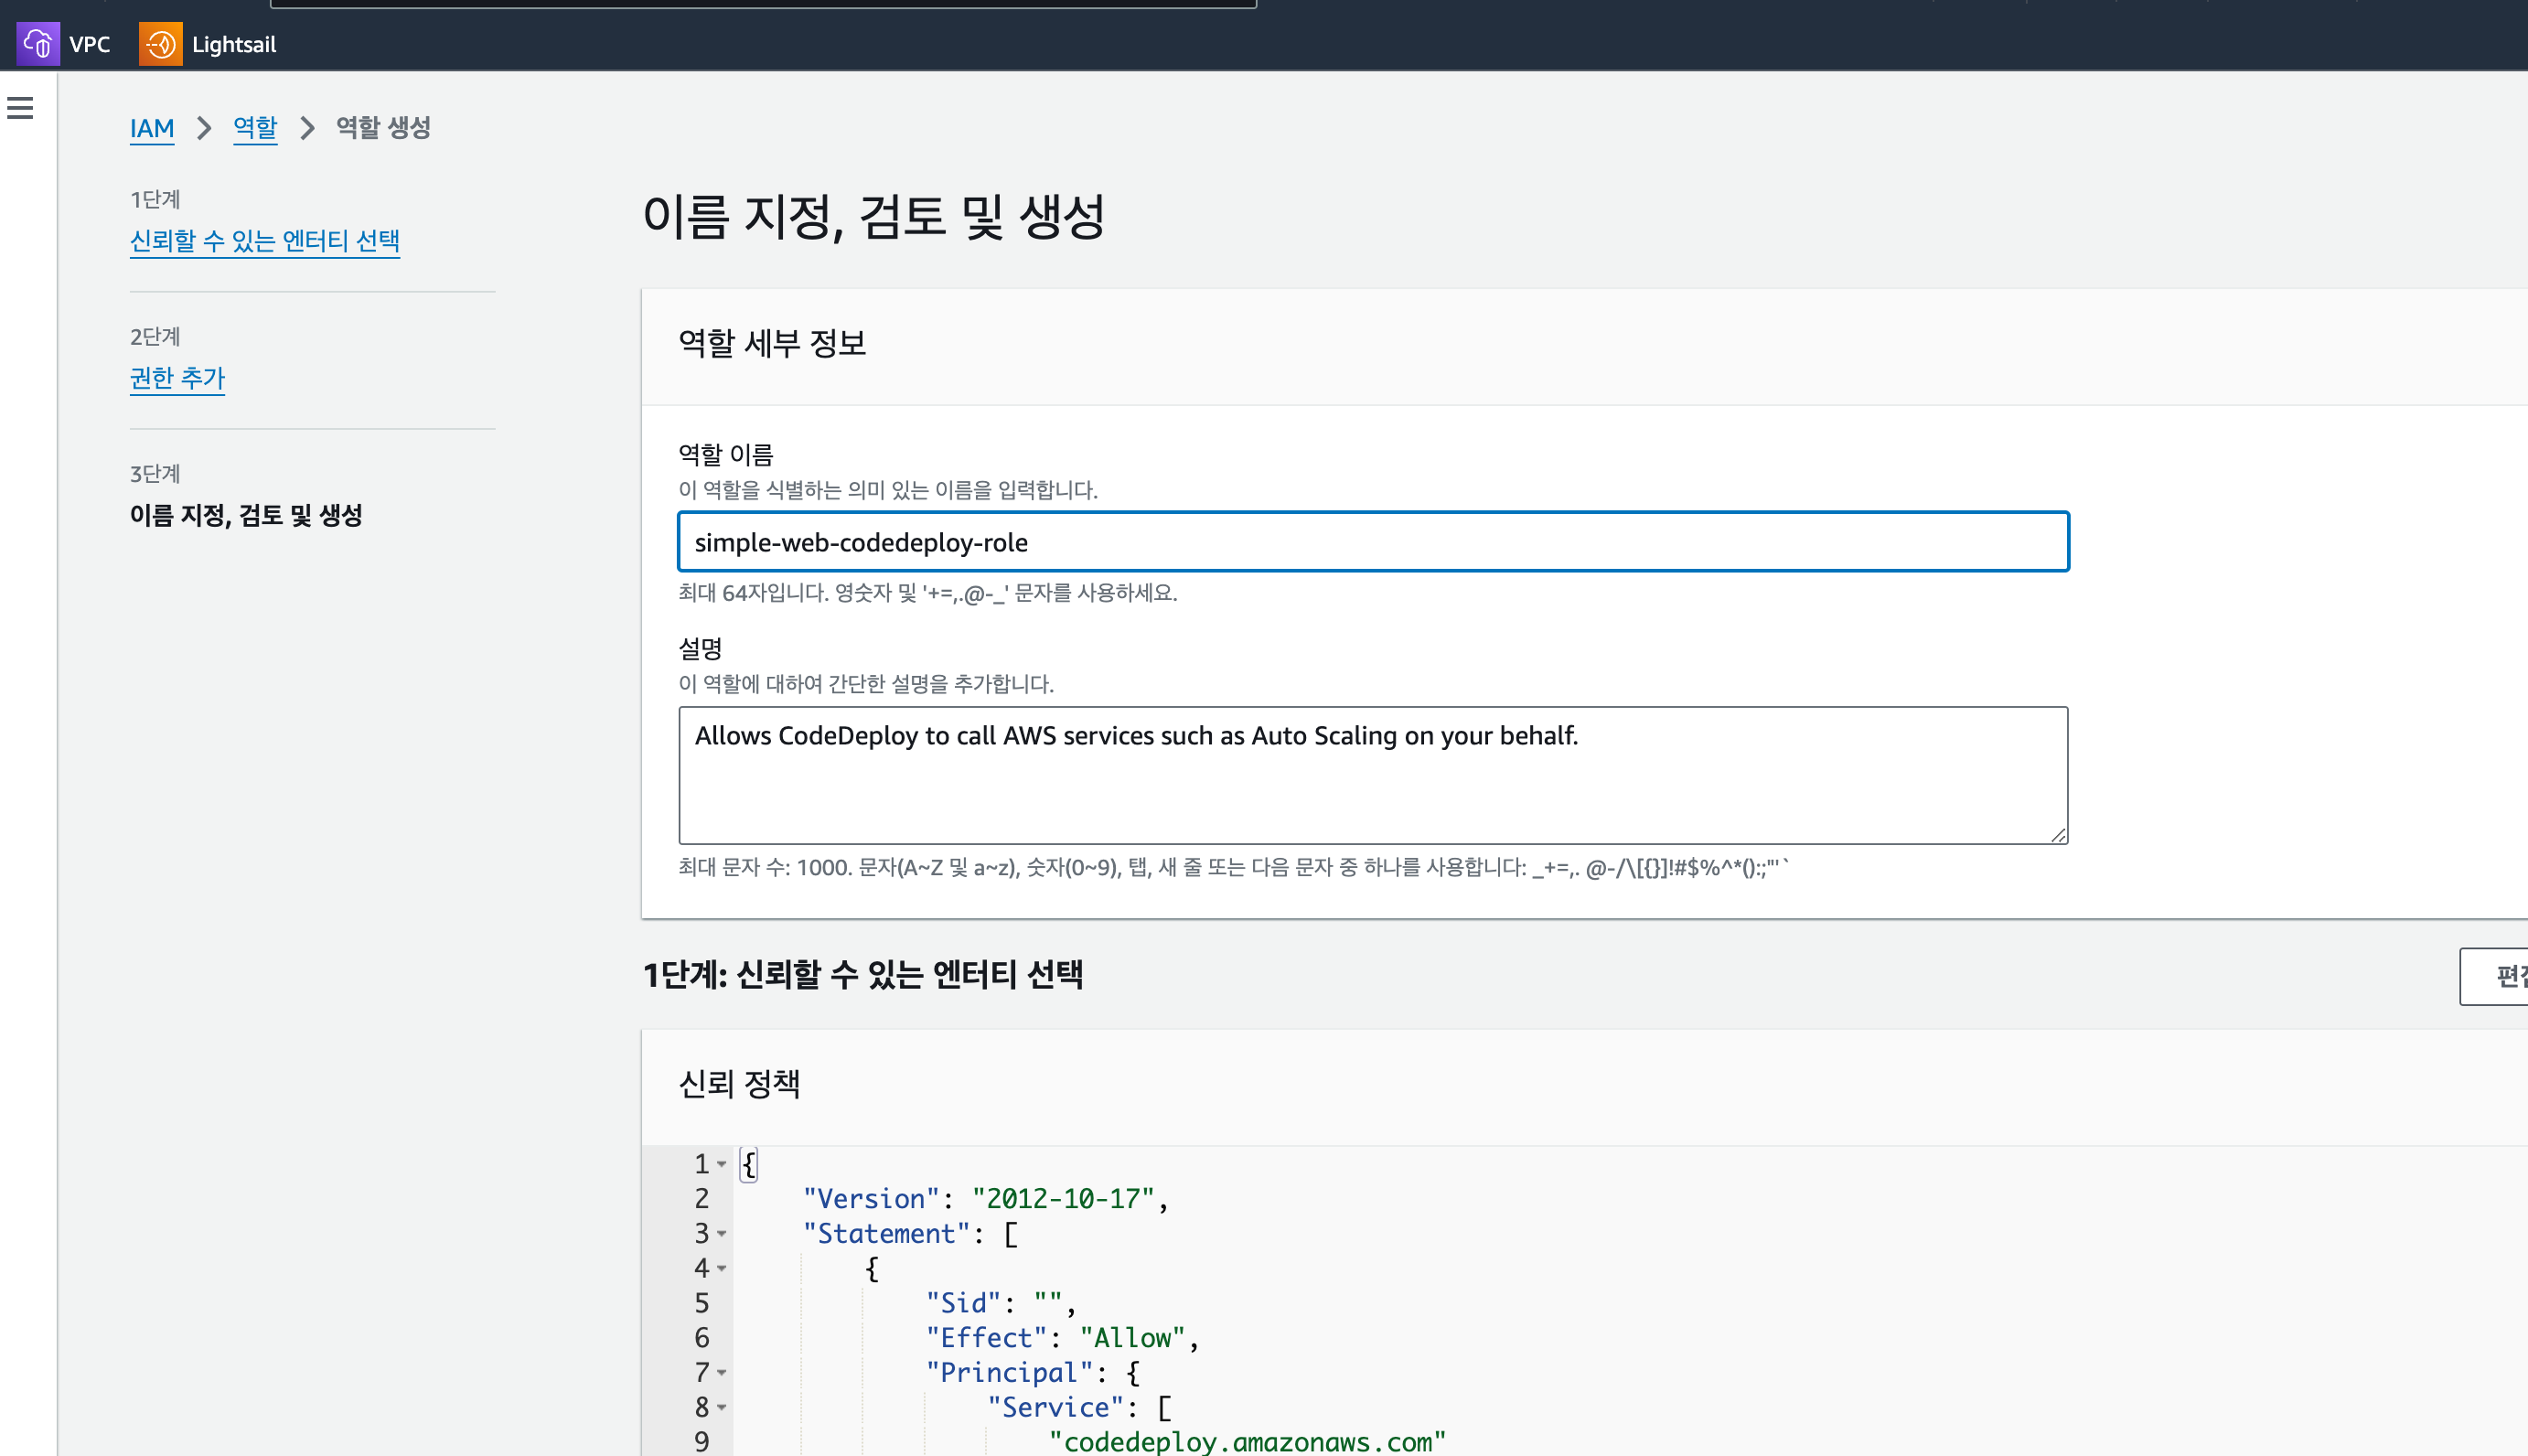Go back to step 2 권한 추가
The height and width of the screenshot is (1456, 2528).
(178, 378)
